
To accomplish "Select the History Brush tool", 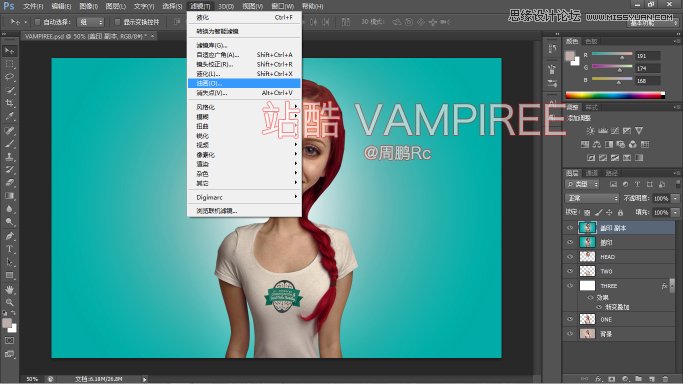I will (x=9, y=170).
